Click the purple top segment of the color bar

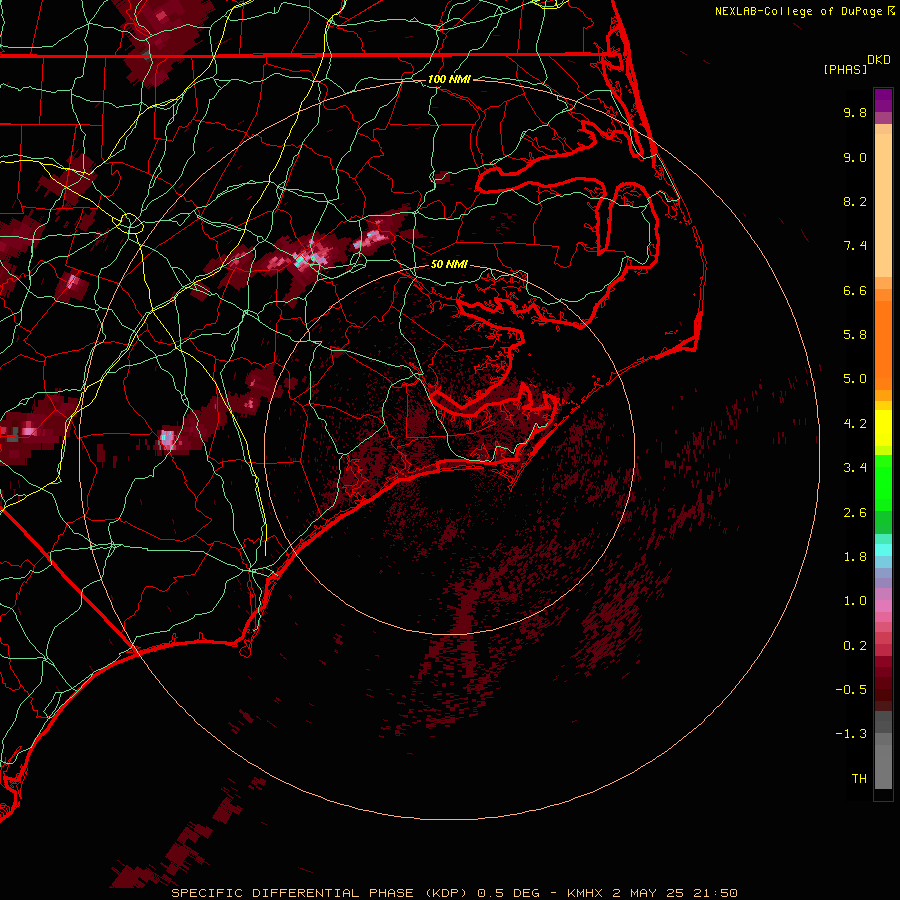point(883,101)
